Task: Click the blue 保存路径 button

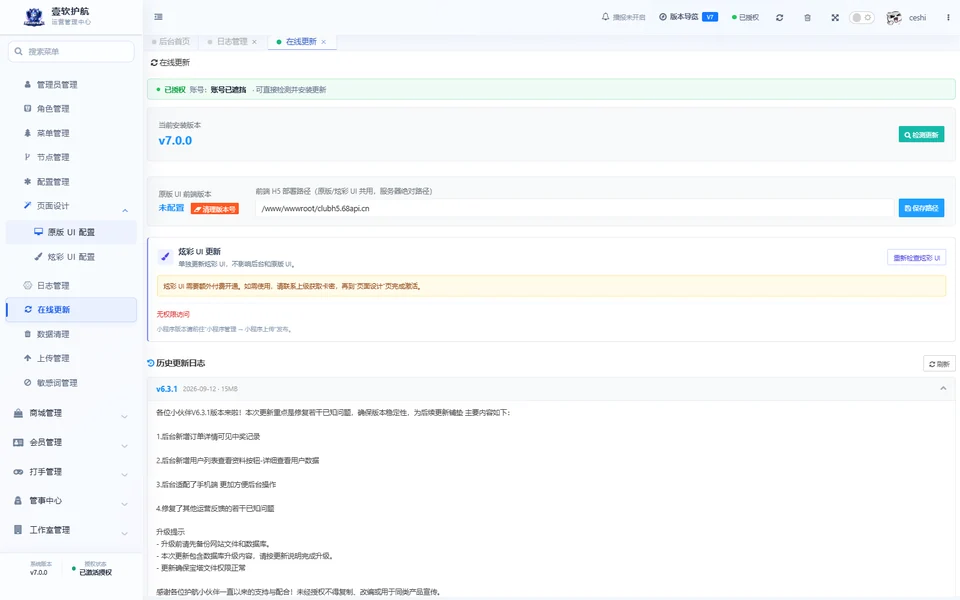Action: 921,208
